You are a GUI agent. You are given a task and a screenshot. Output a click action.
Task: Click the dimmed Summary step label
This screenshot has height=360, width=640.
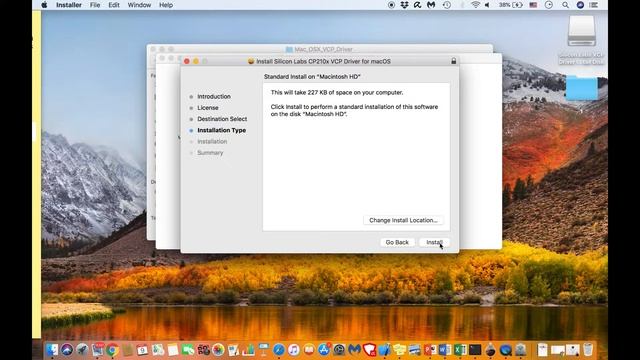210,153
